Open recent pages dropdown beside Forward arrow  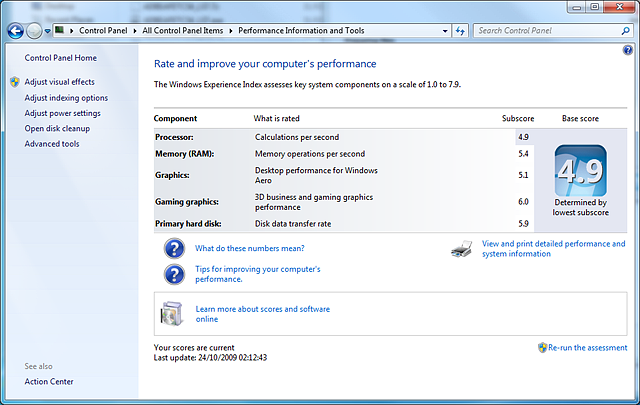47,31
